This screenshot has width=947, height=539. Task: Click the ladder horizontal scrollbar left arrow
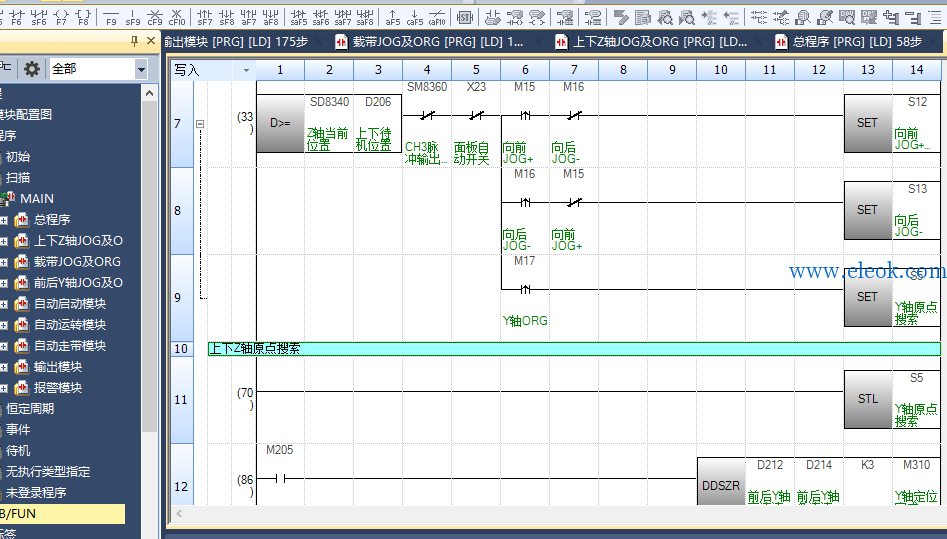point(179,514)
